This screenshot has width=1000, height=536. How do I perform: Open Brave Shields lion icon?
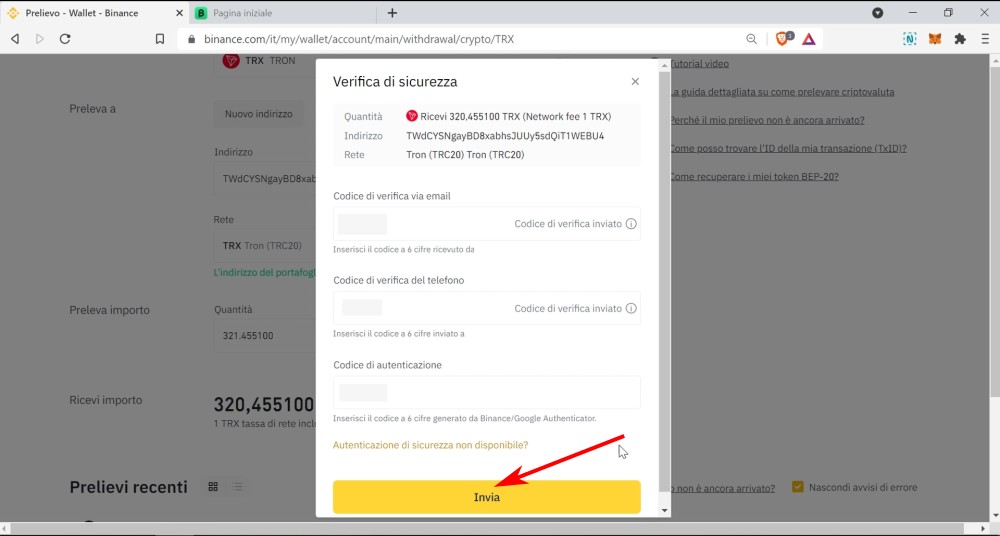[783, 39]
